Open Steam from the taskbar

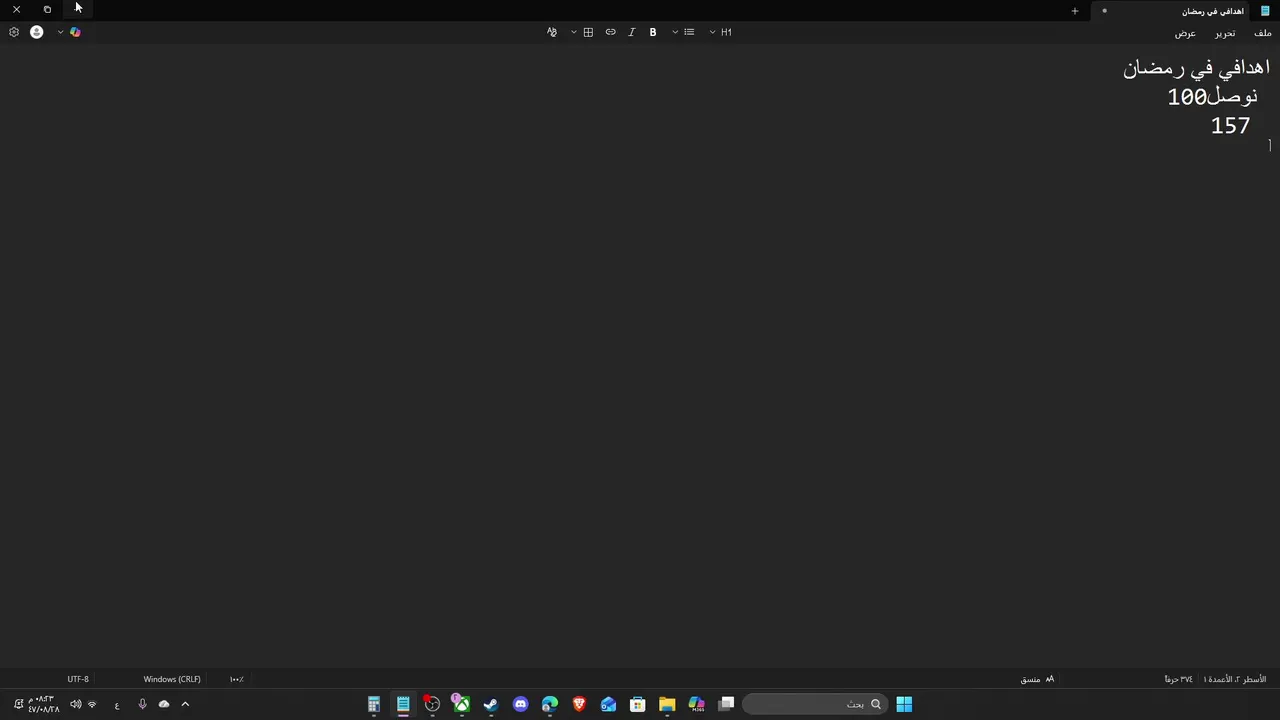pyautogui.click(x=491, y=704)
